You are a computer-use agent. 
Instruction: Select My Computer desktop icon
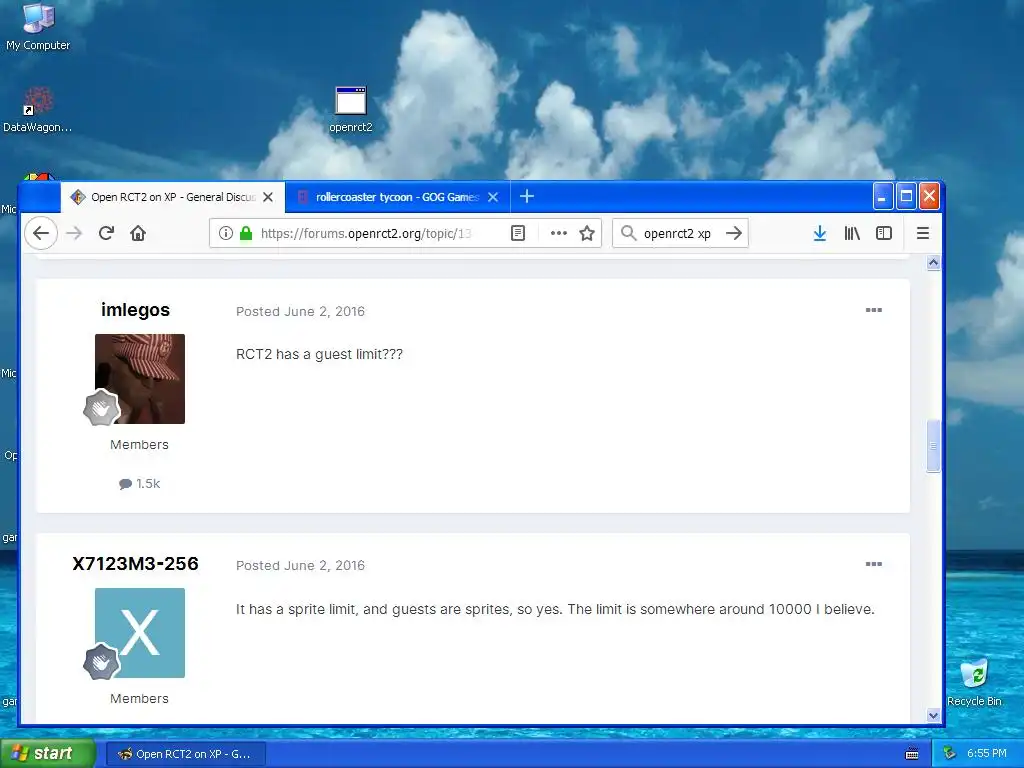coord(38,27)
